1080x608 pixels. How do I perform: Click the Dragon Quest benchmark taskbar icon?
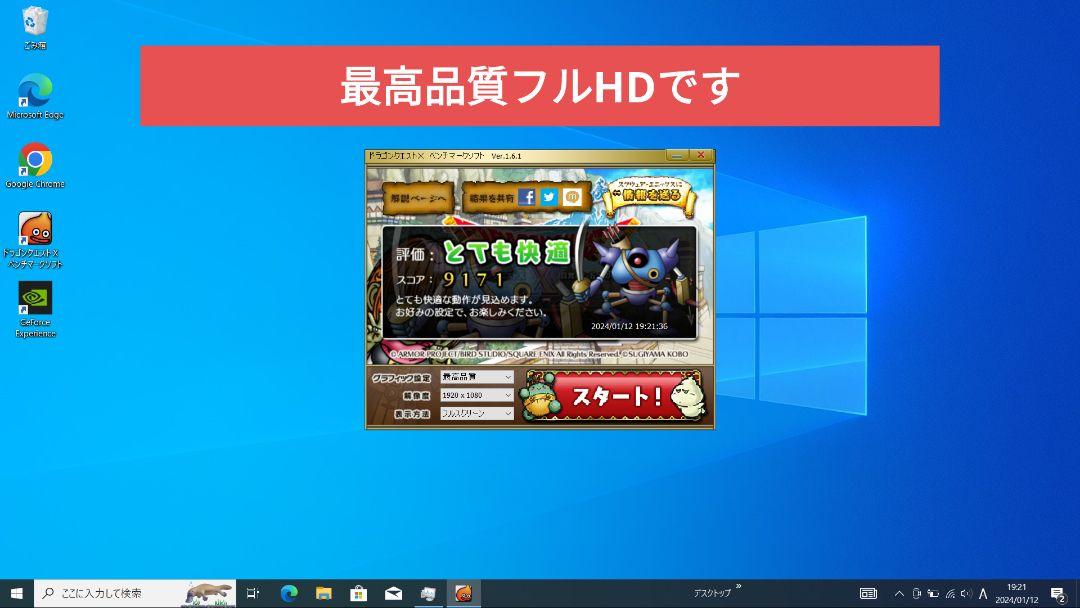pos(464,593)
